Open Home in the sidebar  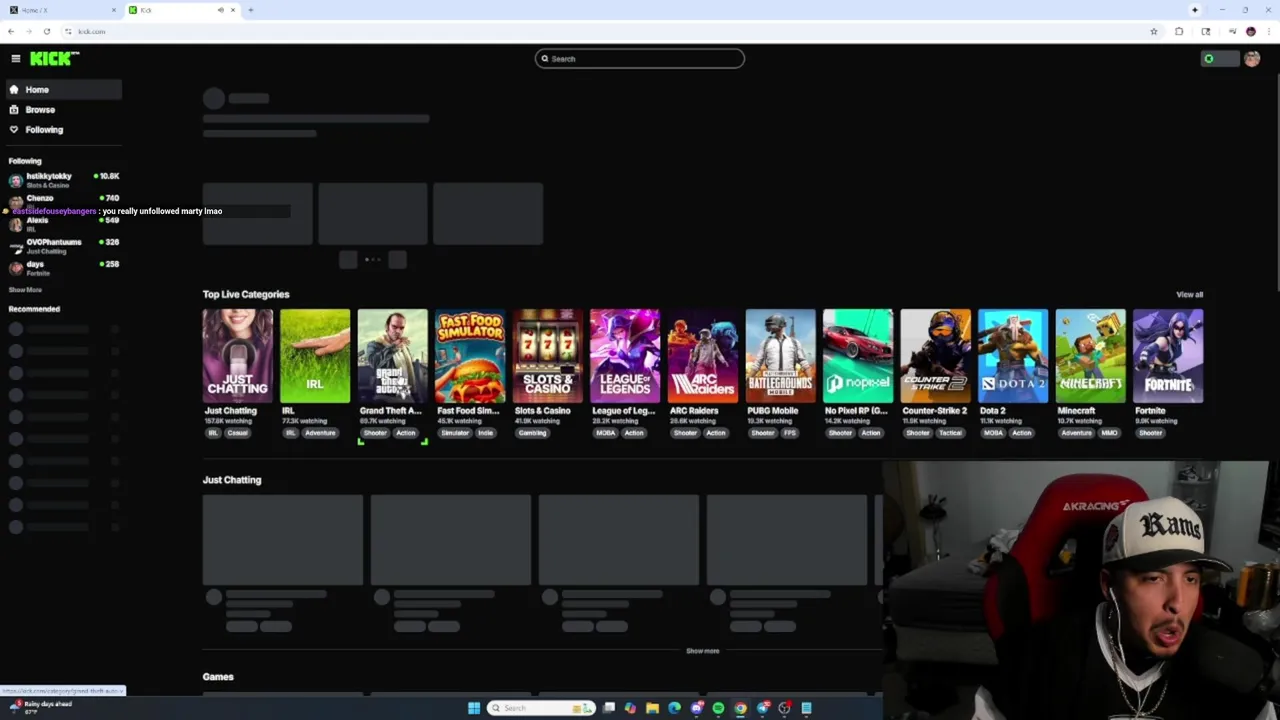(63, 90)
